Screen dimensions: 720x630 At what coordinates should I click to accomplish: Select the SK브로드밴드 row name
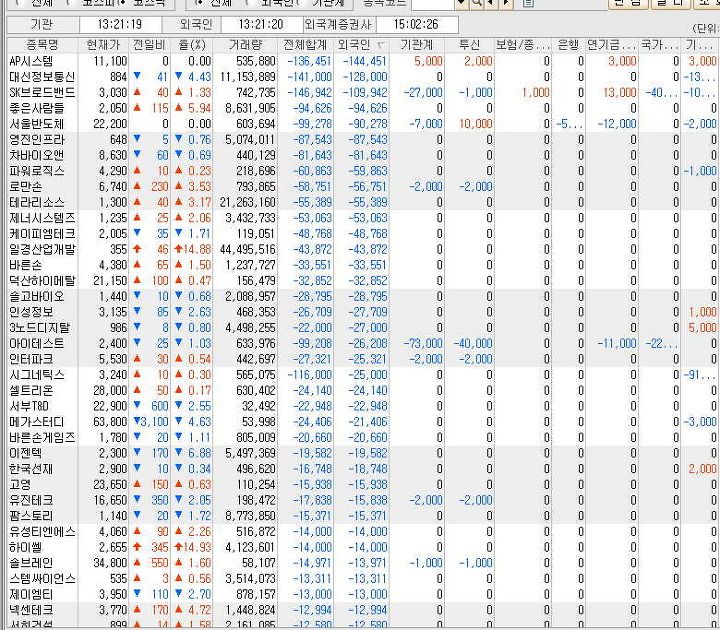pos(42,92)
